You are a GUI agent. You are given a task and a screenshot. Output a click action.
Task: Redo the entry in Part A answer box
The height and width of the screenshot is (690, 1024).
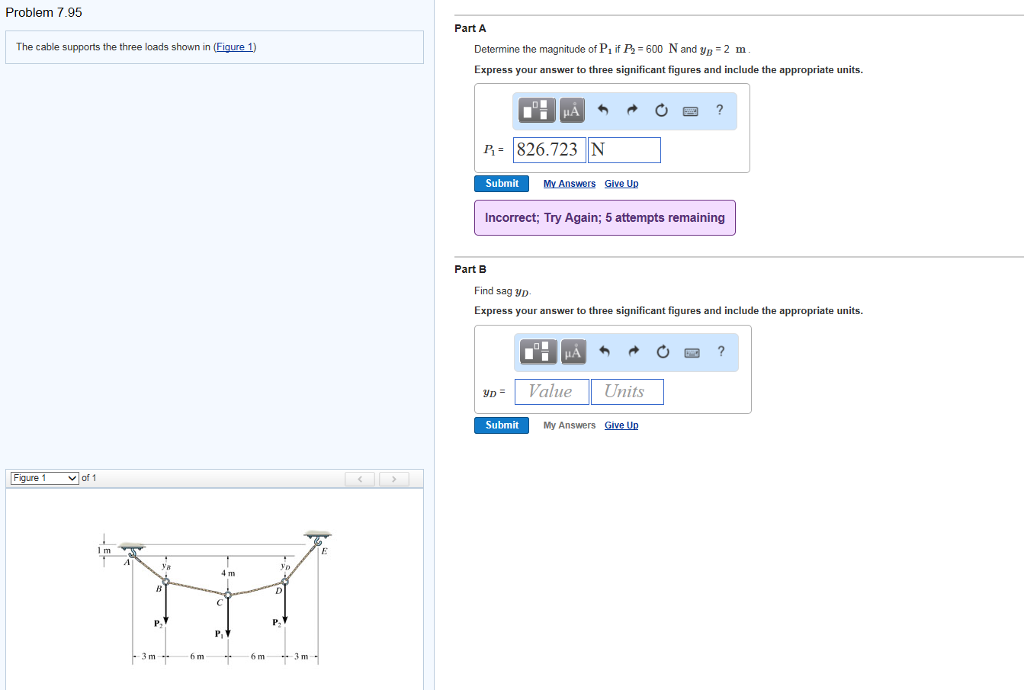(x=632, y=110)
